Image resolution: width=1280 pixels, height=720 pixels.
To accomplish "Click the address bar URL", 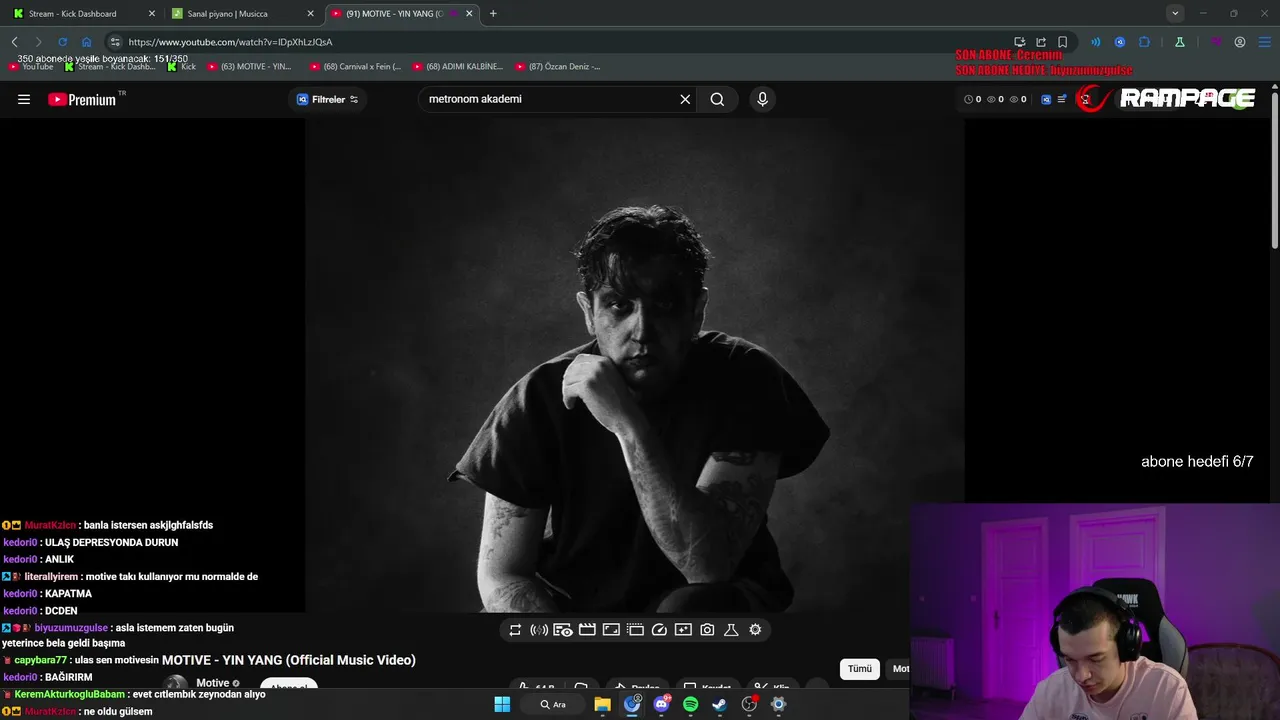I will (231, 42).
